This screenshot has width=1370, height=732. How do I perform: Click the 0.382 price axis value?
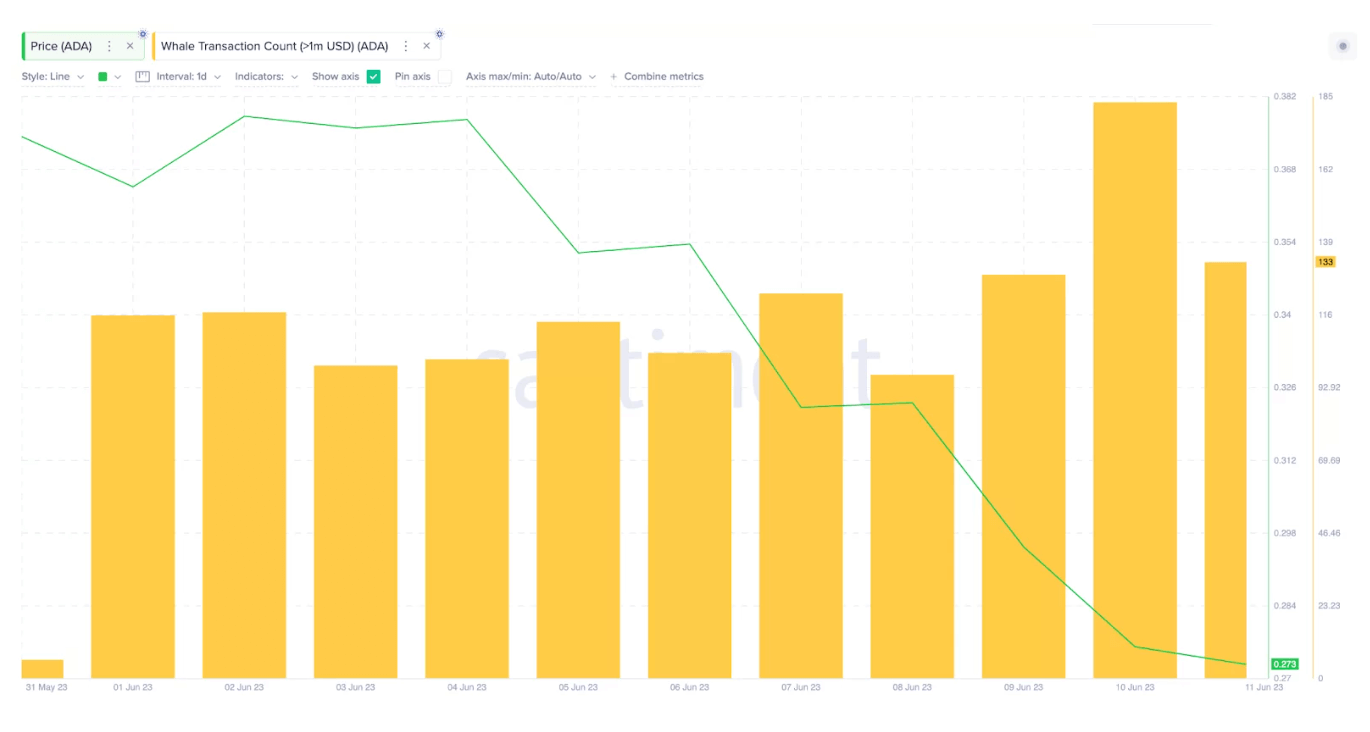1284,96
